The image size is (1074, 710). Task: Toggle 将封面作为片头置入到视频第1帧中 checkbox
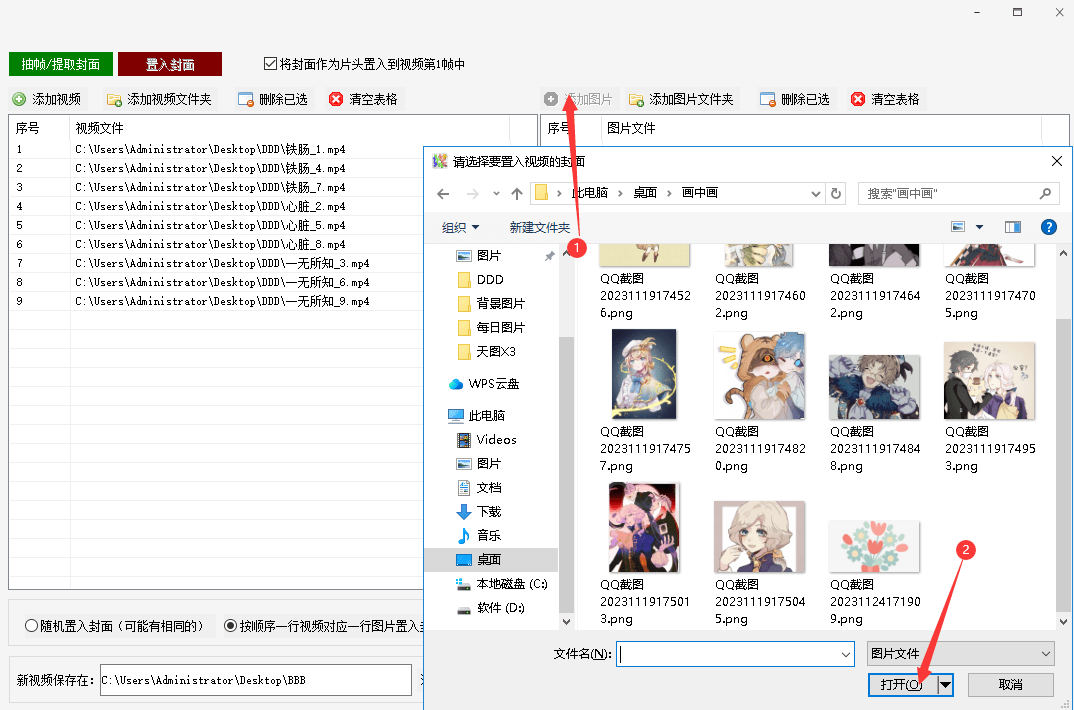tap(270, 64)
